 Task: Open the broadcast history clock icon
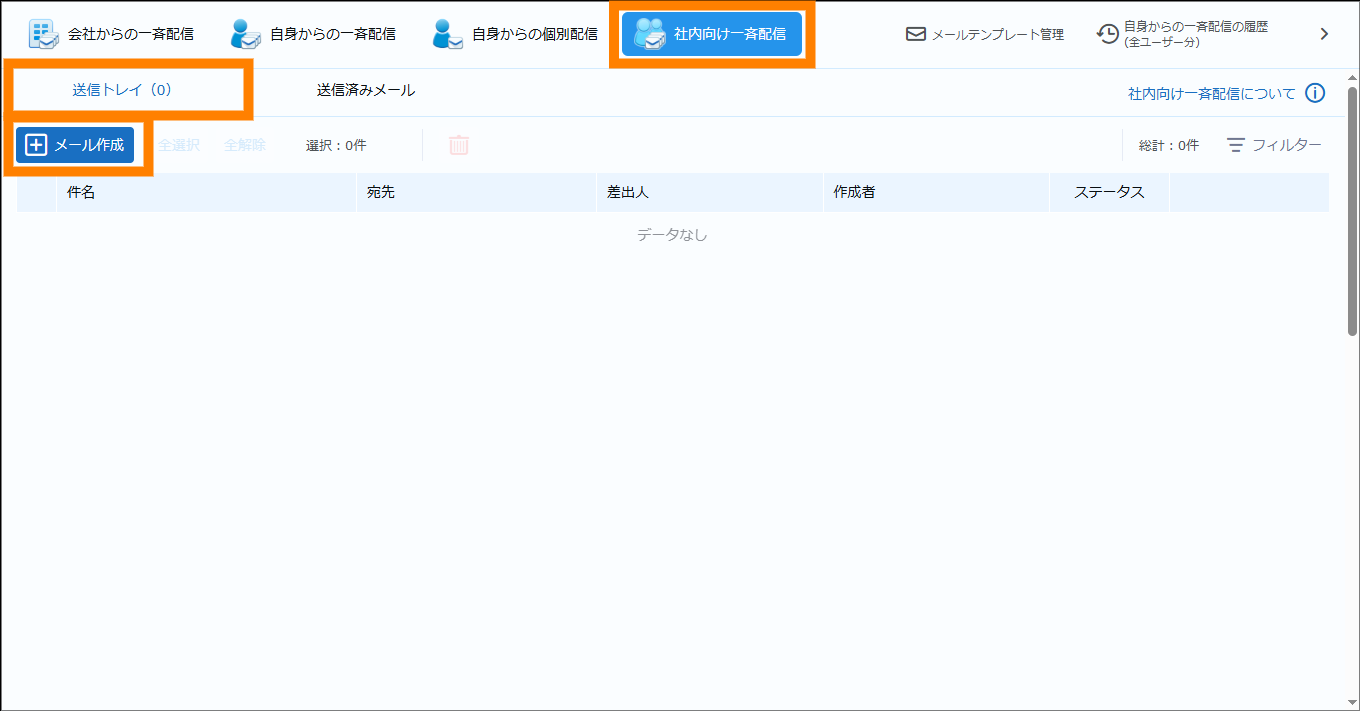[x=1108, y=34]
